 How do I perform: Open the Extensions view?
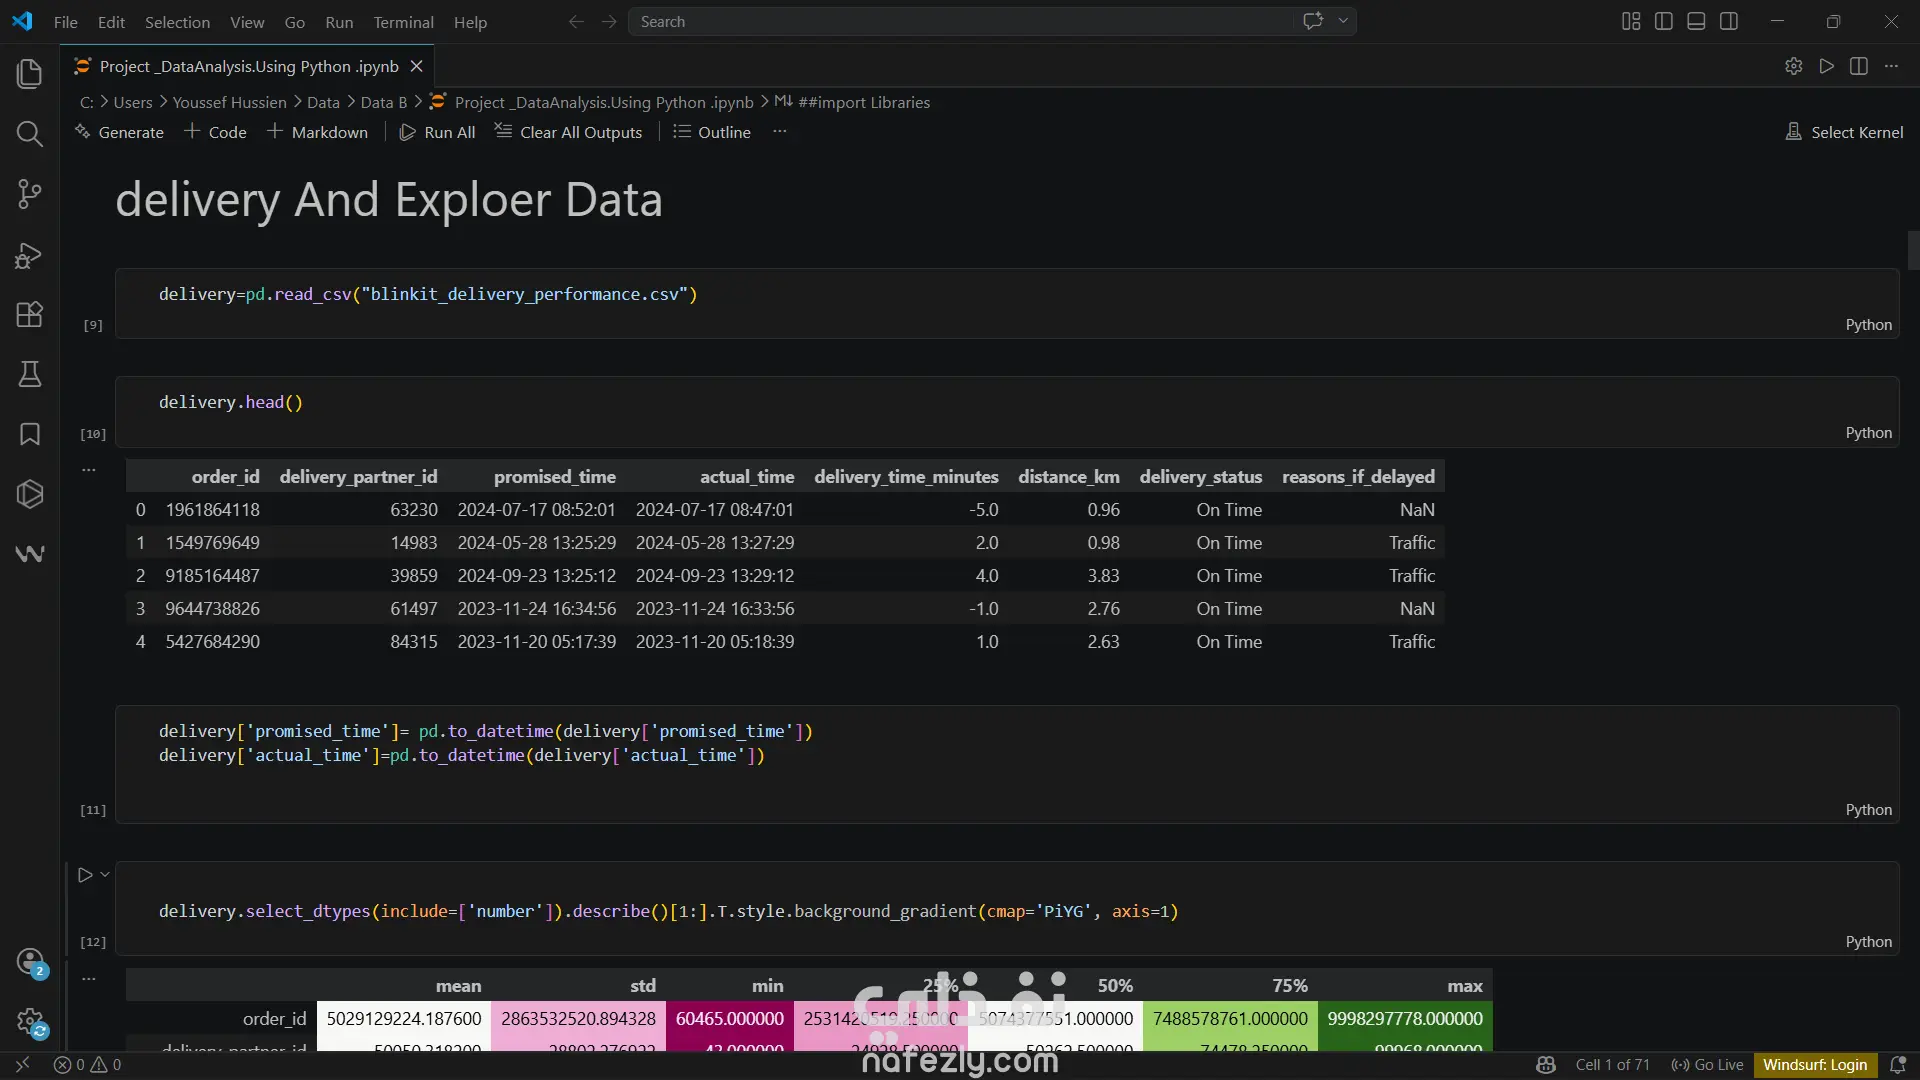pyautogui.click(x=30, y=314)
